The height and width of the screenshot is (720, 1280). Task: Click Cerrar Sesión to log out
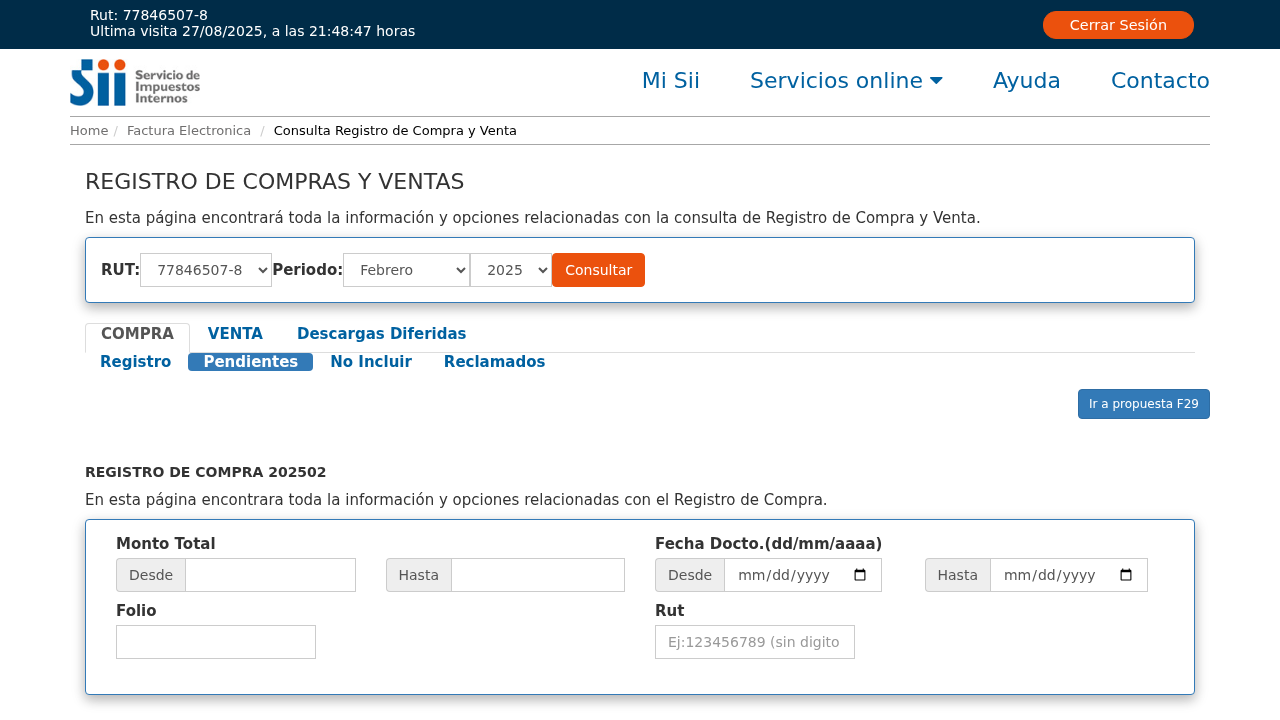click(1117, 25)
